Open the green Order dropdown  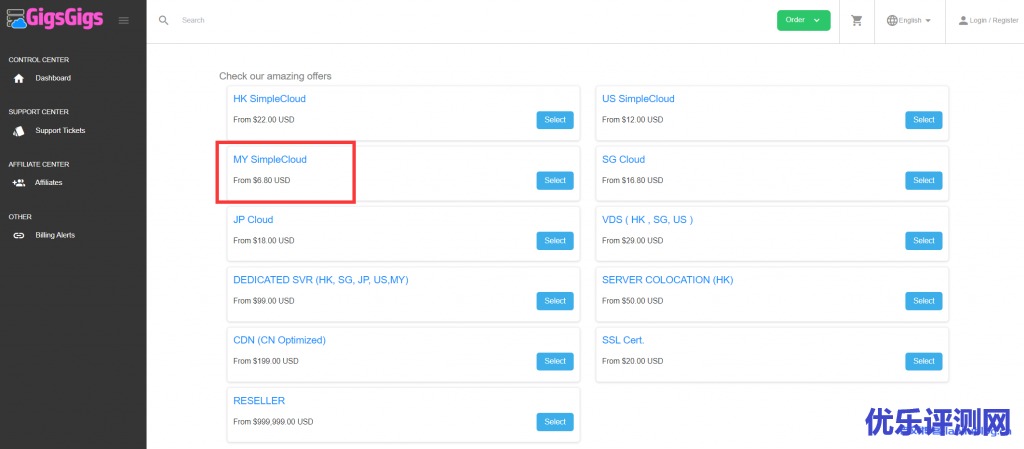click(x=803, y=20)
